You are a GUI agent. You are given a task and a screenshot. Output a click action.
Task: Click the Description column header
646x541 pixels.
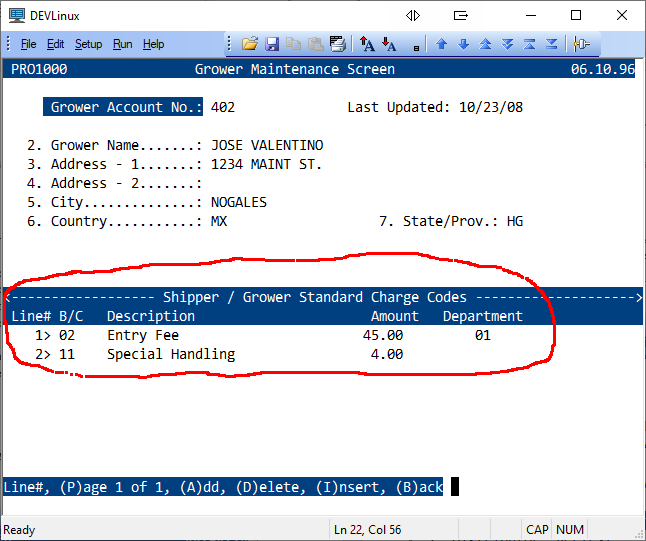point(151,316)
